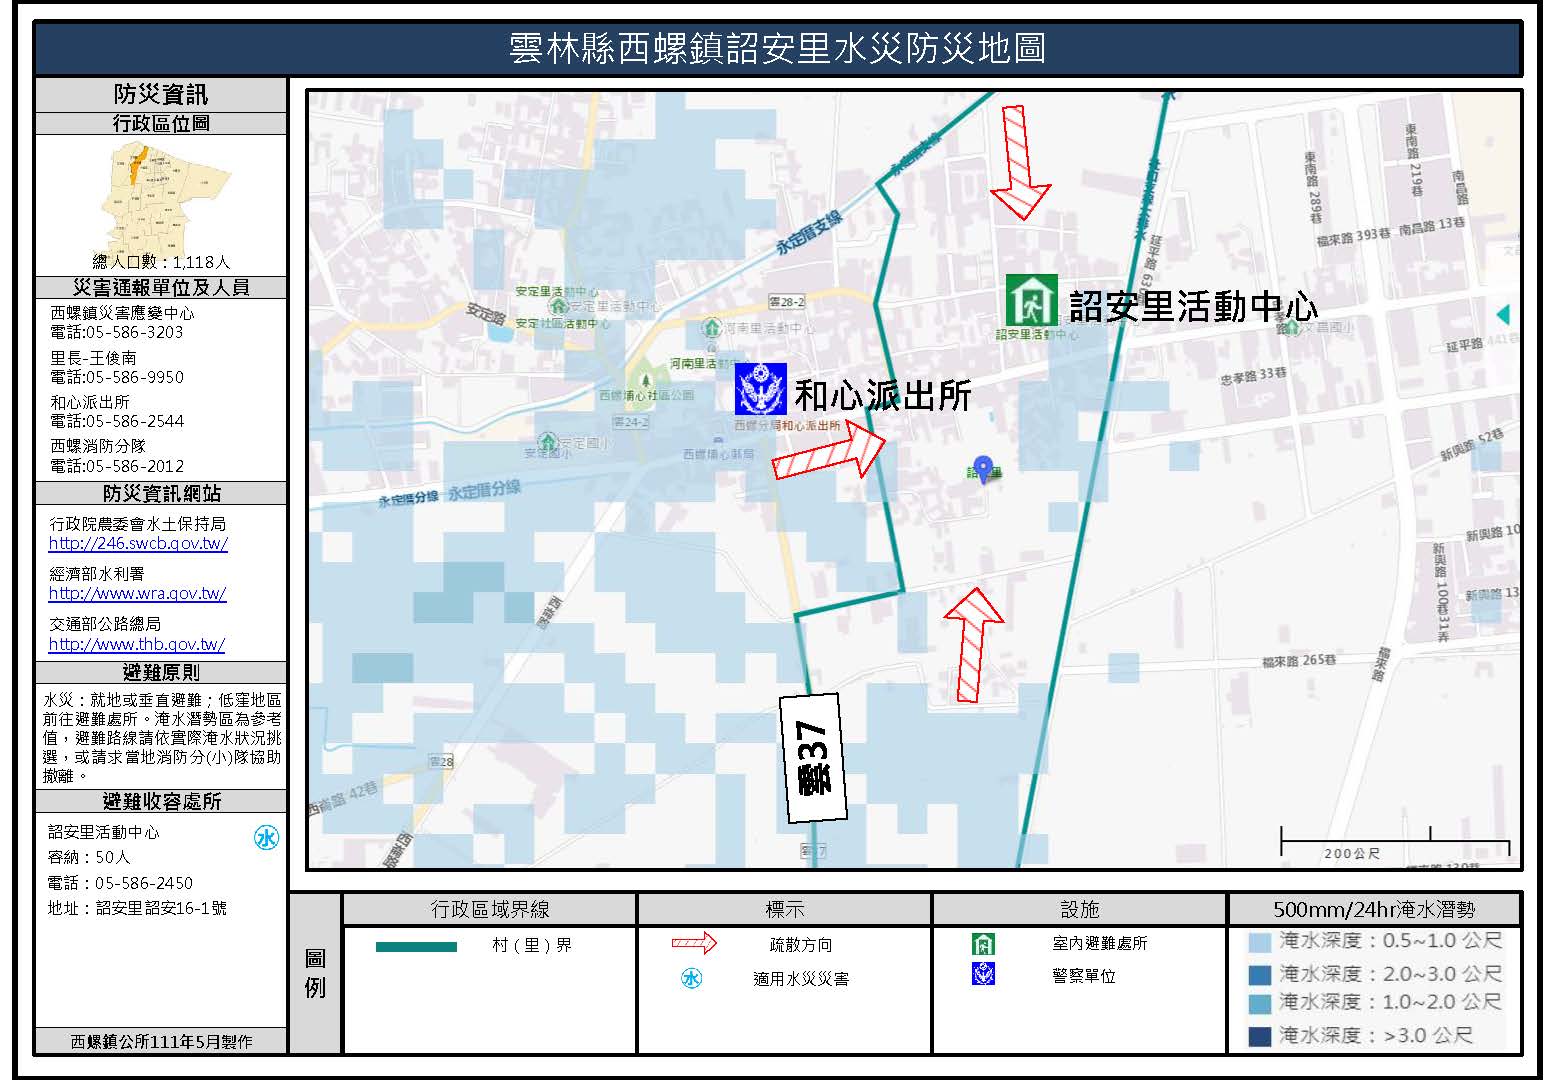The width and height of the screenshot is (1560, 1080).
Task: Click the 行政區域界線 legend header
Action: [x=490, y=909]
